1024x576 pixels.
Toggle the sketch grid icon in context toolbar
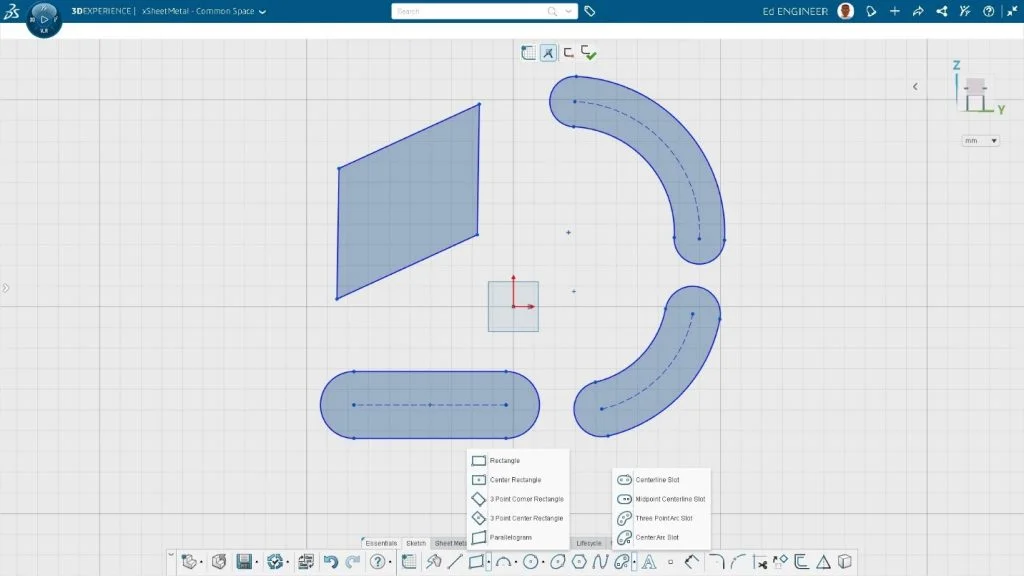(528, 53)
